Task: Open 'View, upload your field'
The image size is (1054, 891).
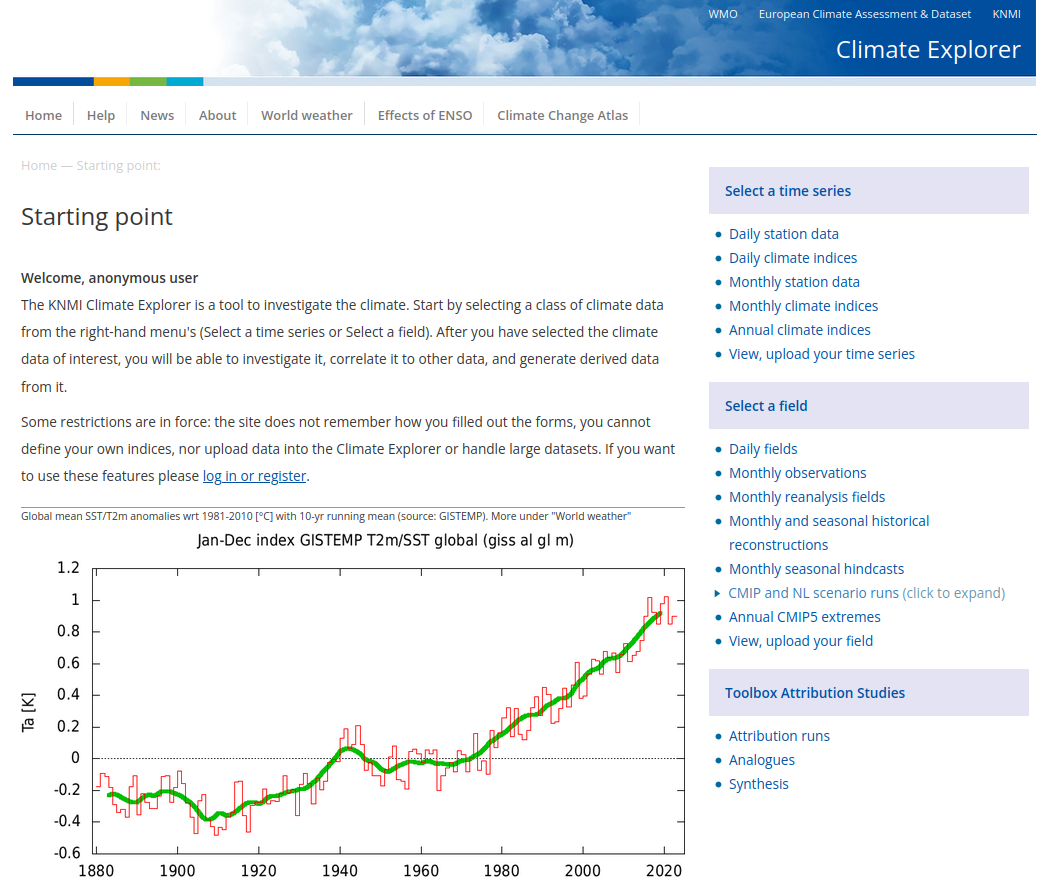Action: 801,641
